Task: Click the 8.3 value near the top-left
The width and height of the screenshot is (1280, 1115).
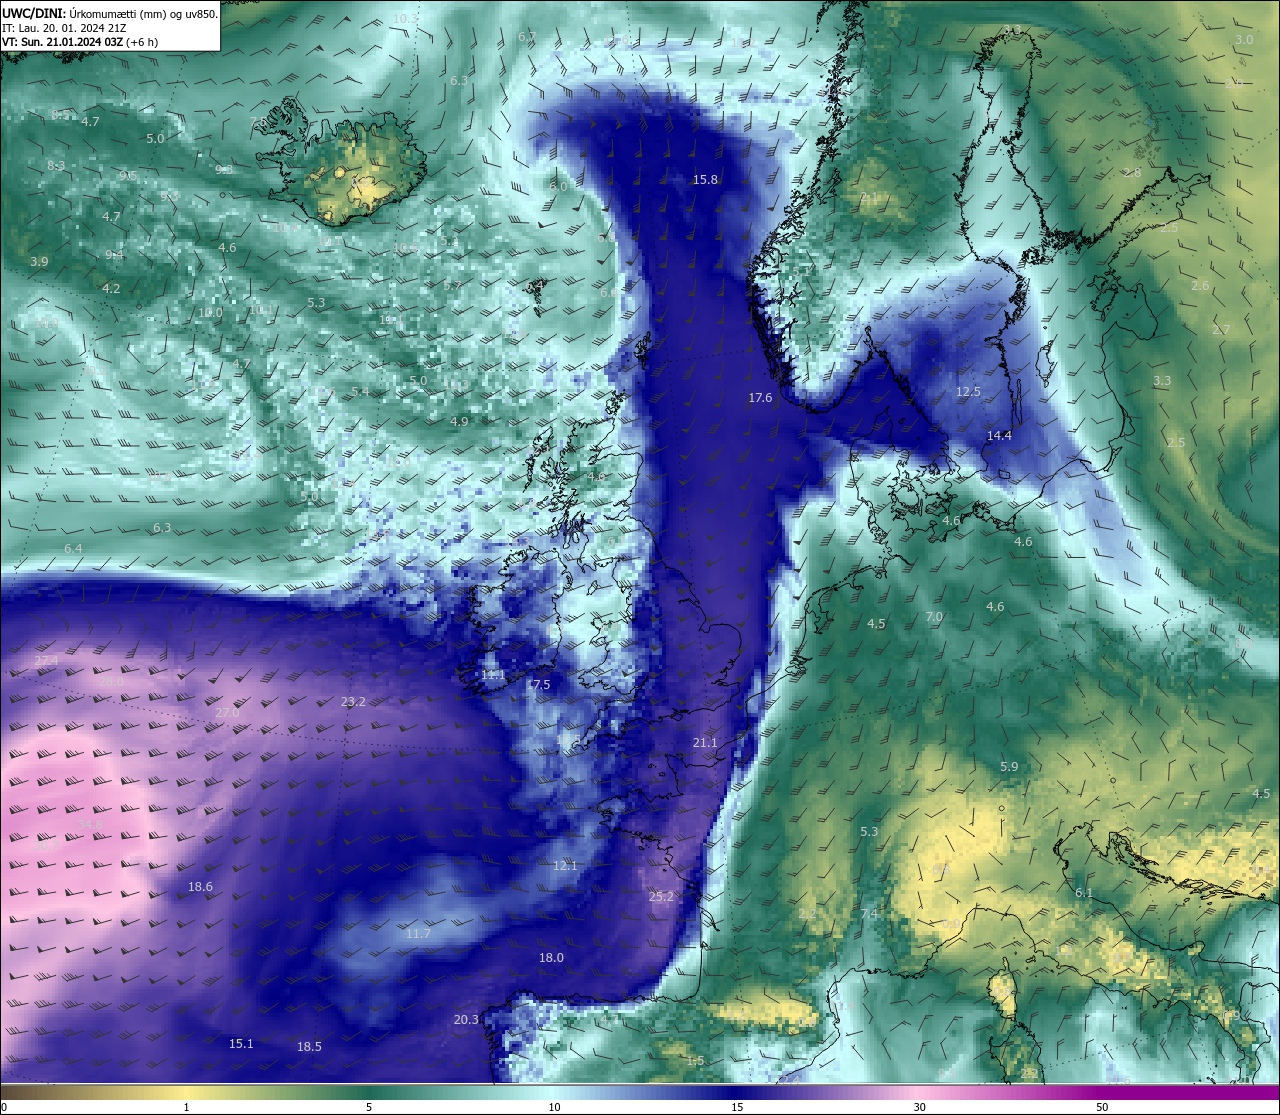Action: (56, 166)
